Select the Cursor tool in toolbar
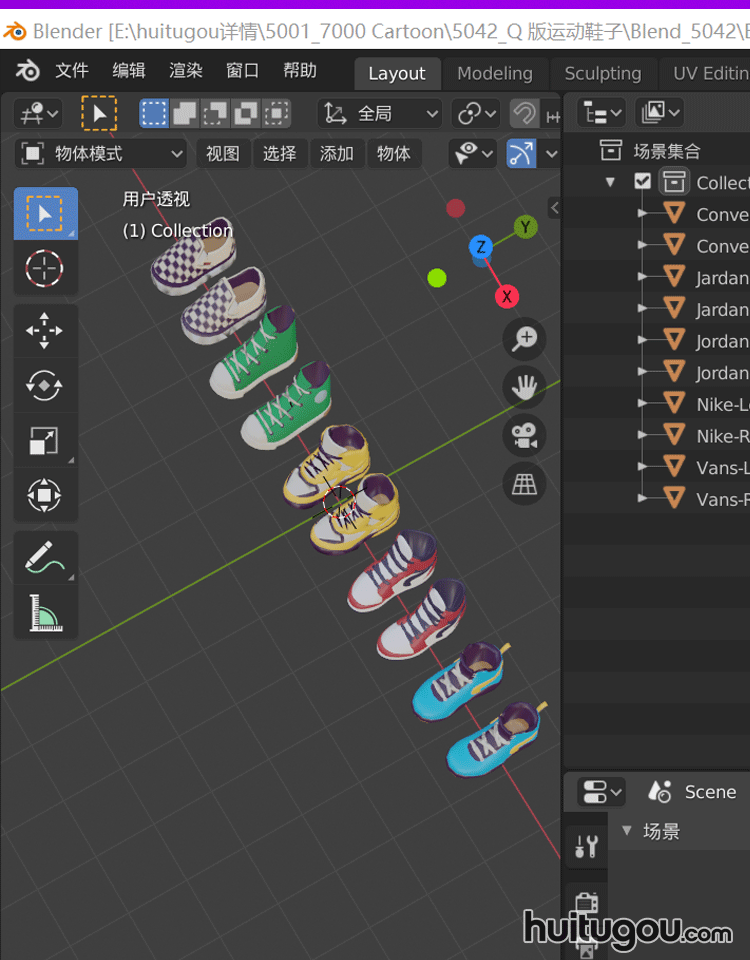750x960 pixels. tap(45, 268)
